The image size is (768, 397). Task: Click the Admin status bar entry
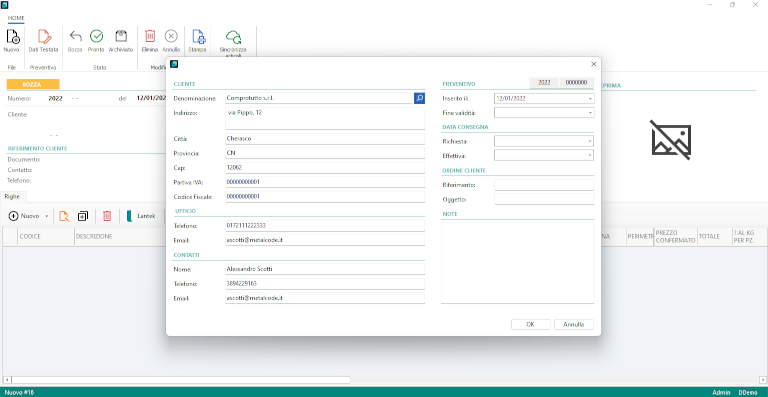pyautogui.click(x=721, y=393)
